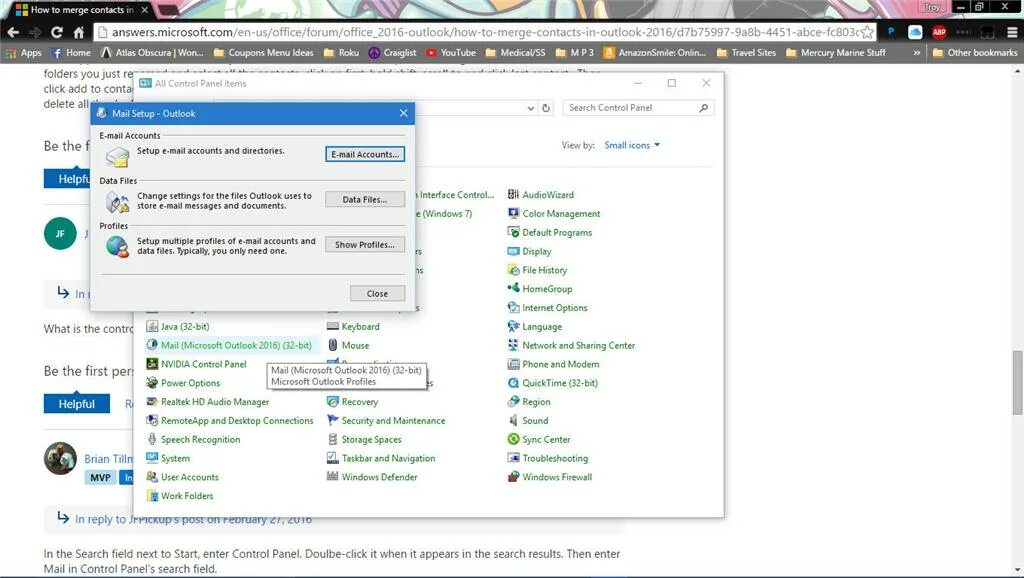Open the Apps bookmark shortcut

click(24, 52)
